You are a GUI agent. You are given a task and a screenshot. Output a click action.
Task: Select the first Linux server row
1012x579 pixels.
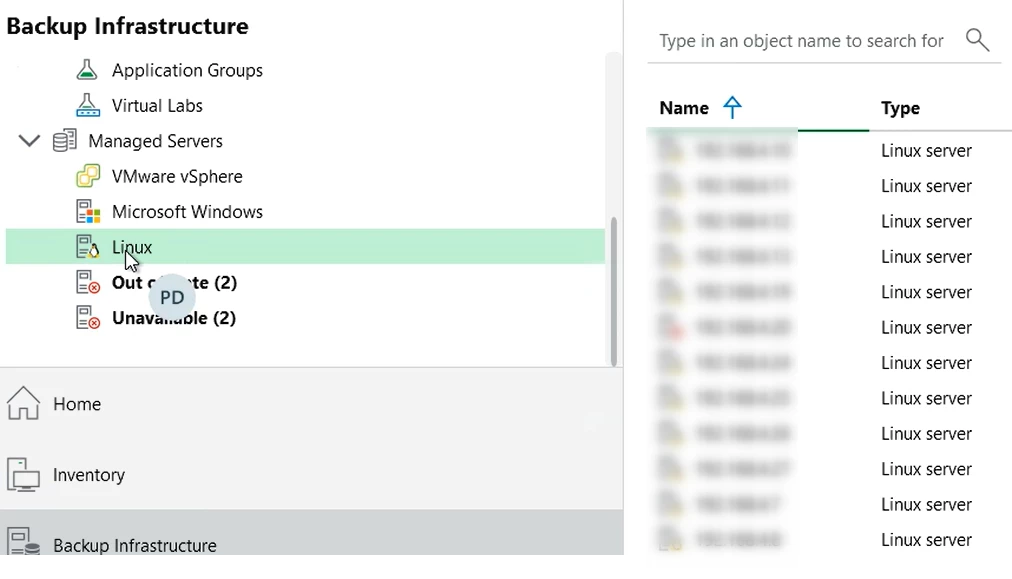click(830, 151)
